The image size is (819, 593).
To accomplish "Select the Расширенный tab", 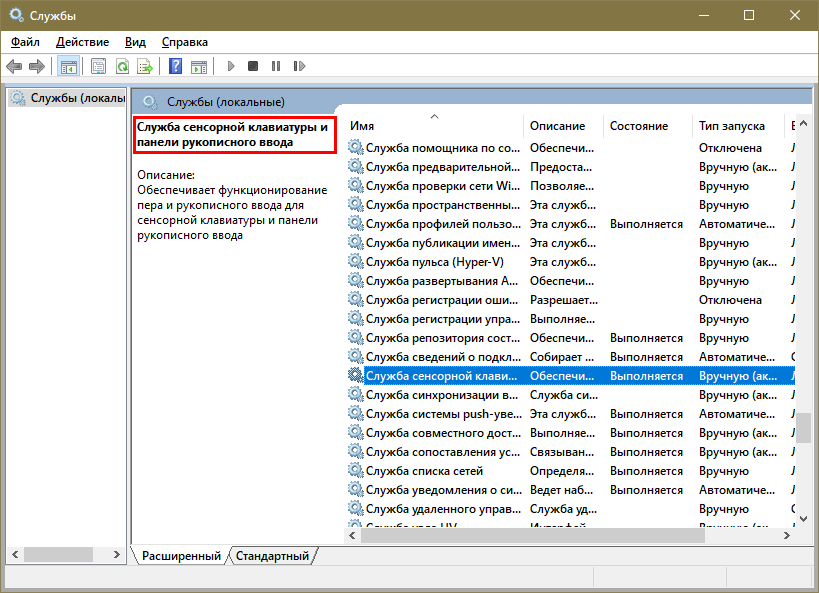I will click(x=181, y=555).
